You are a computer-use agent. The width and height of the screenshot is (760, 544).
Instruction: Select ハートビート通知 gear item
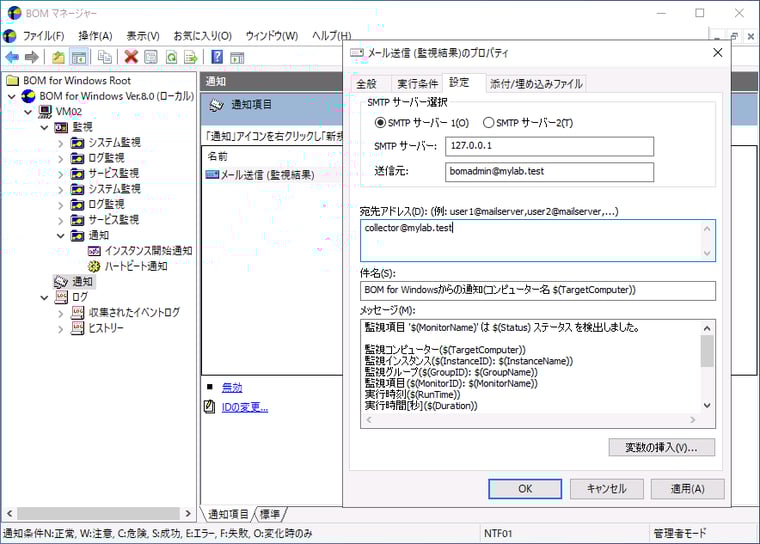(x=127, y=266)
